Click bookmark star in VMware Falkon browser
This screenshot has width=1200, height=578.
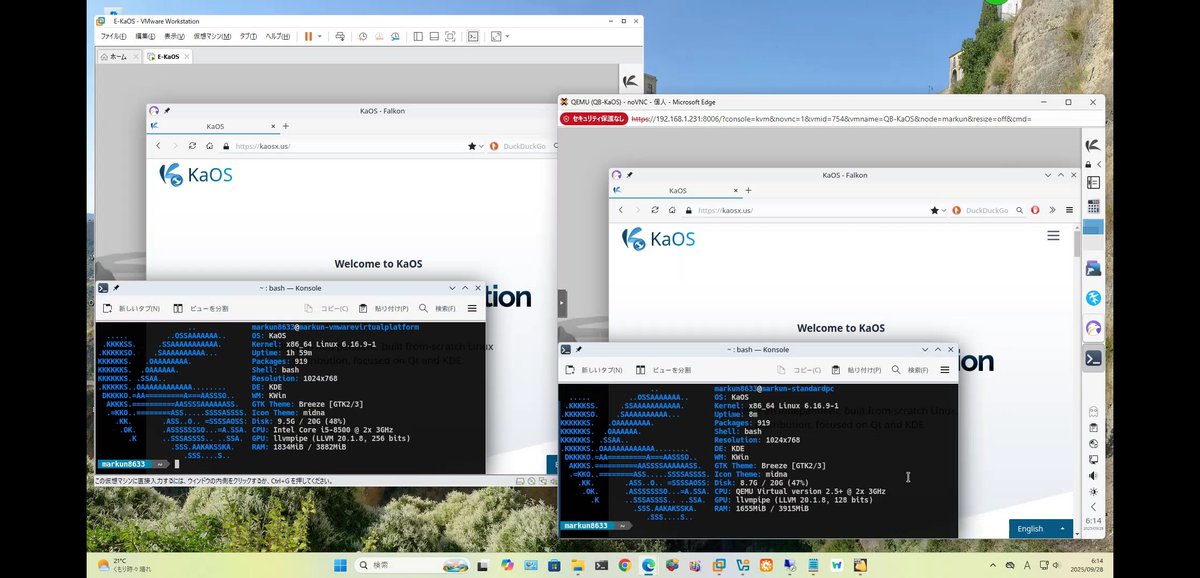(472, 146)
